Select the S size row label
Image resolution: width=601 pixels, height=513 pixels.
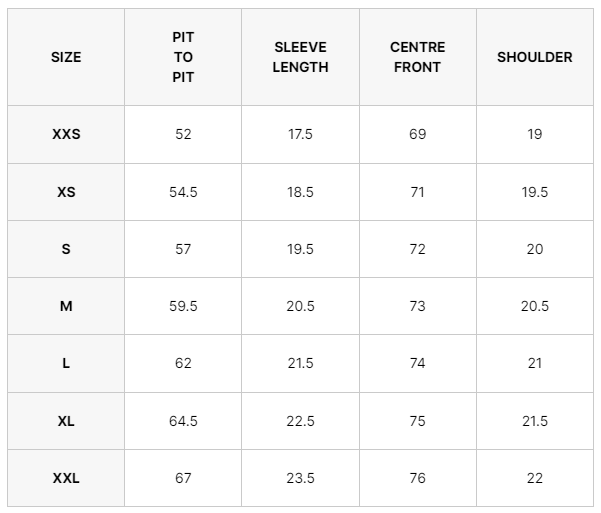pyautogui.click(x=66, y=249)
